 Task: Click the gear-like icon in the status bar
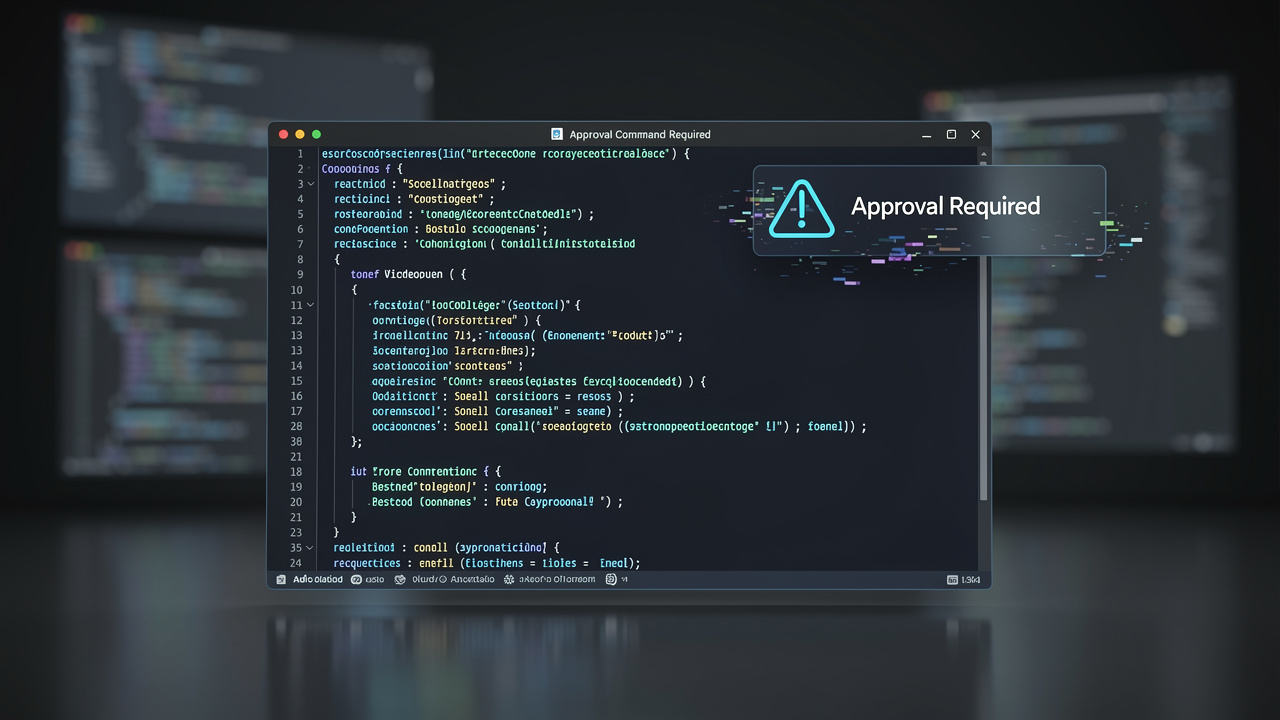pyautogui.click(x=509, y=579)
